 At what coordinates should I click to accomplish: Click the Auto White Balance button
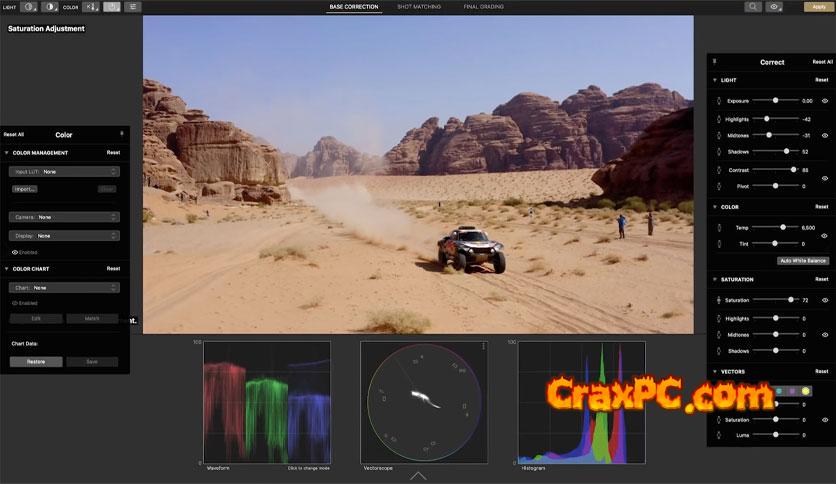[803, 261]
